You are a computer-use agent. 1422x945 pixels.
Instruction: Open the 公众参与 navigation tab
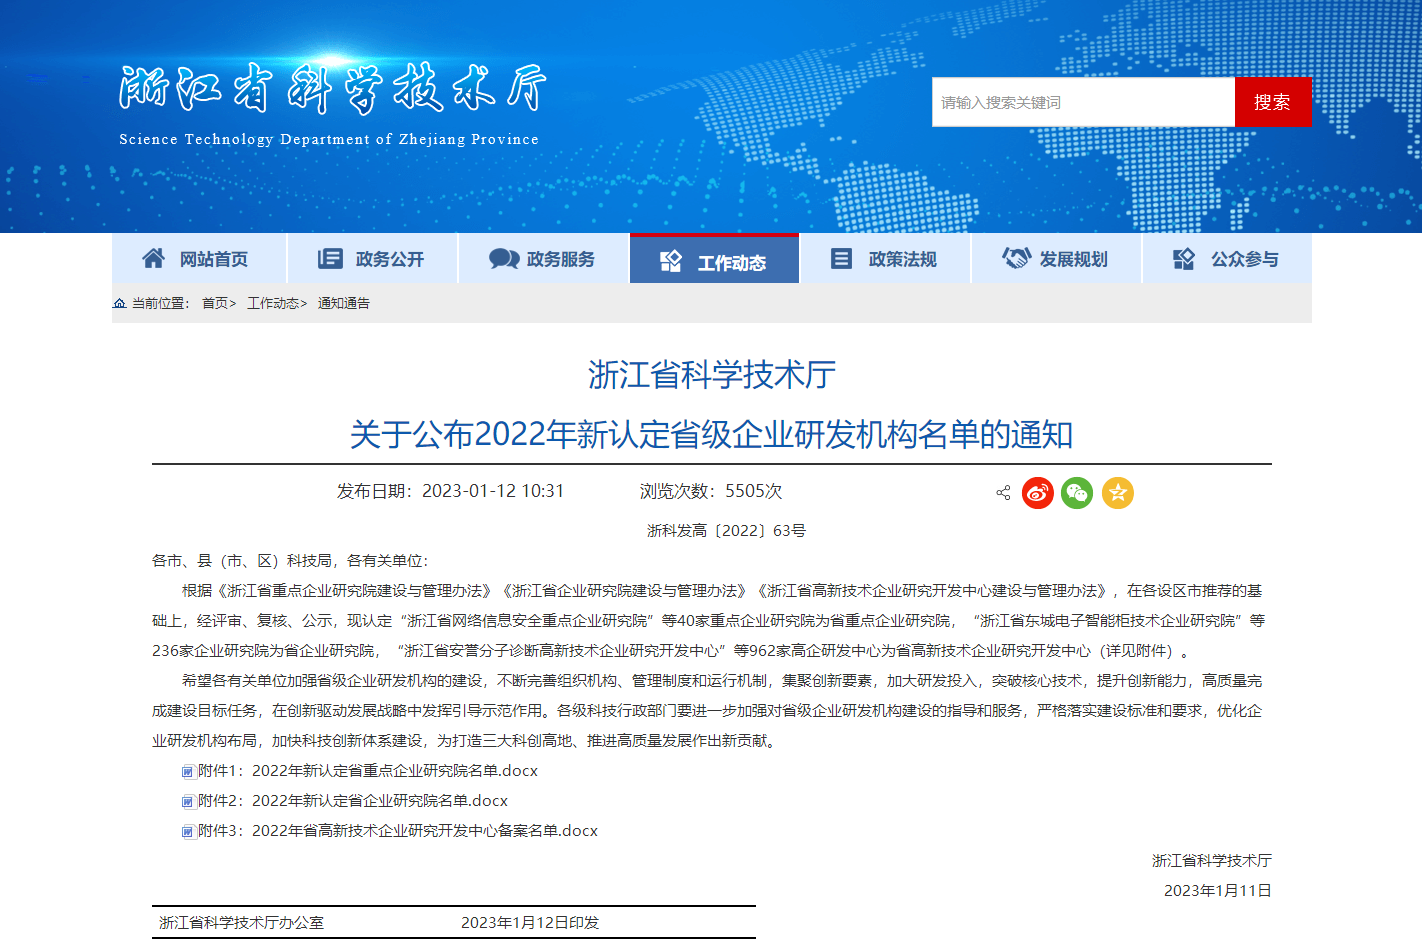point(1227,259)
